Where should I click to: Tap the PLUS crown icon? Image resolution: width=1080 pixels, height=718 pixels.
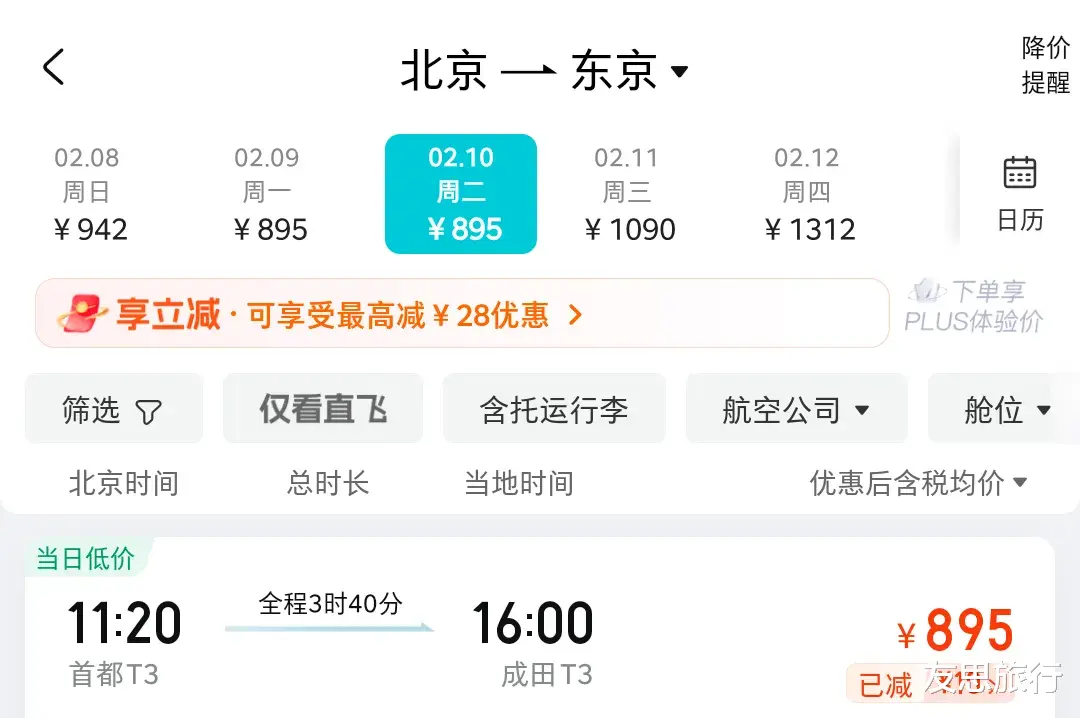[x=927, y=291]
